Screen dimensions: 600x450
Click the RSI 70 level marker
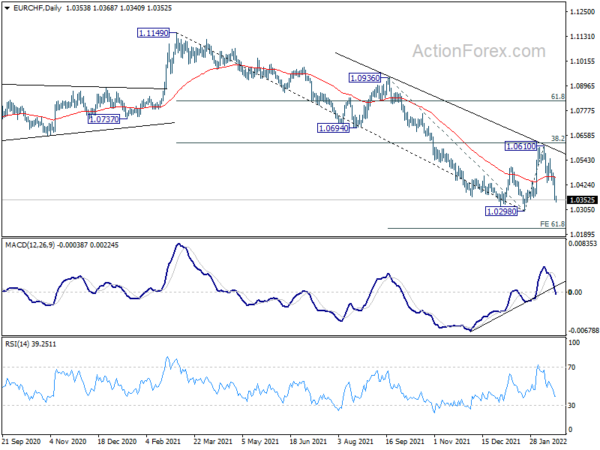click(x=572, y=367)
